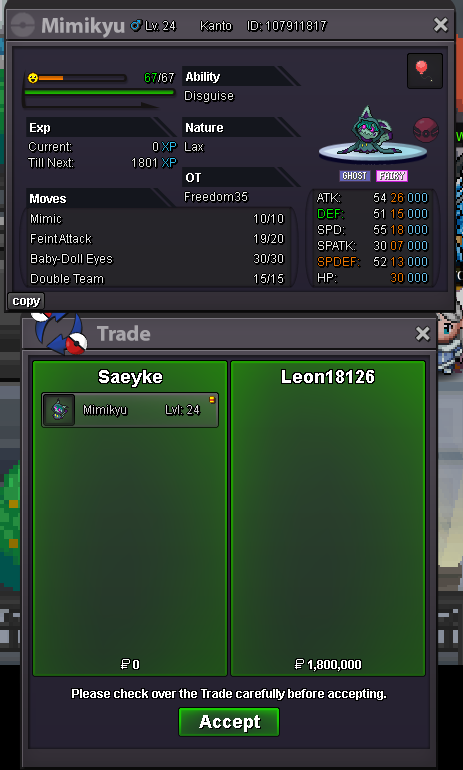Image resolution: width=463 pixels, height=770 pixels.
Task: Click the Mimikyu thumbnail in Saeyke's trade slot
Action: (x=59, y=410)
